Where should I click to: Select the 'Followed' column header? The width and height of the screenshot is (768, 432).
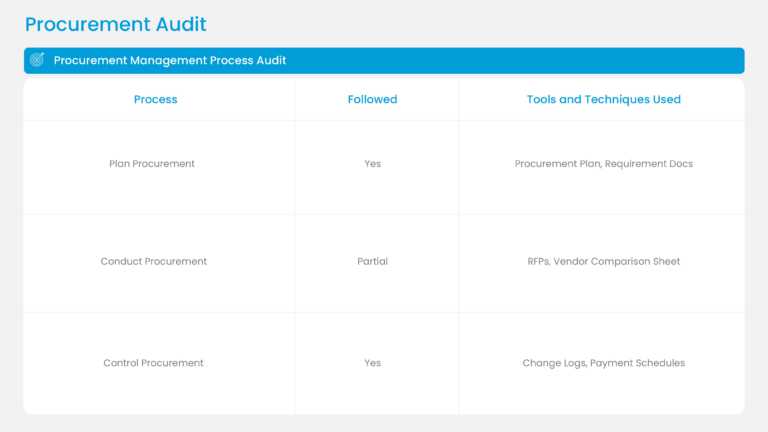tap(372, 99)
